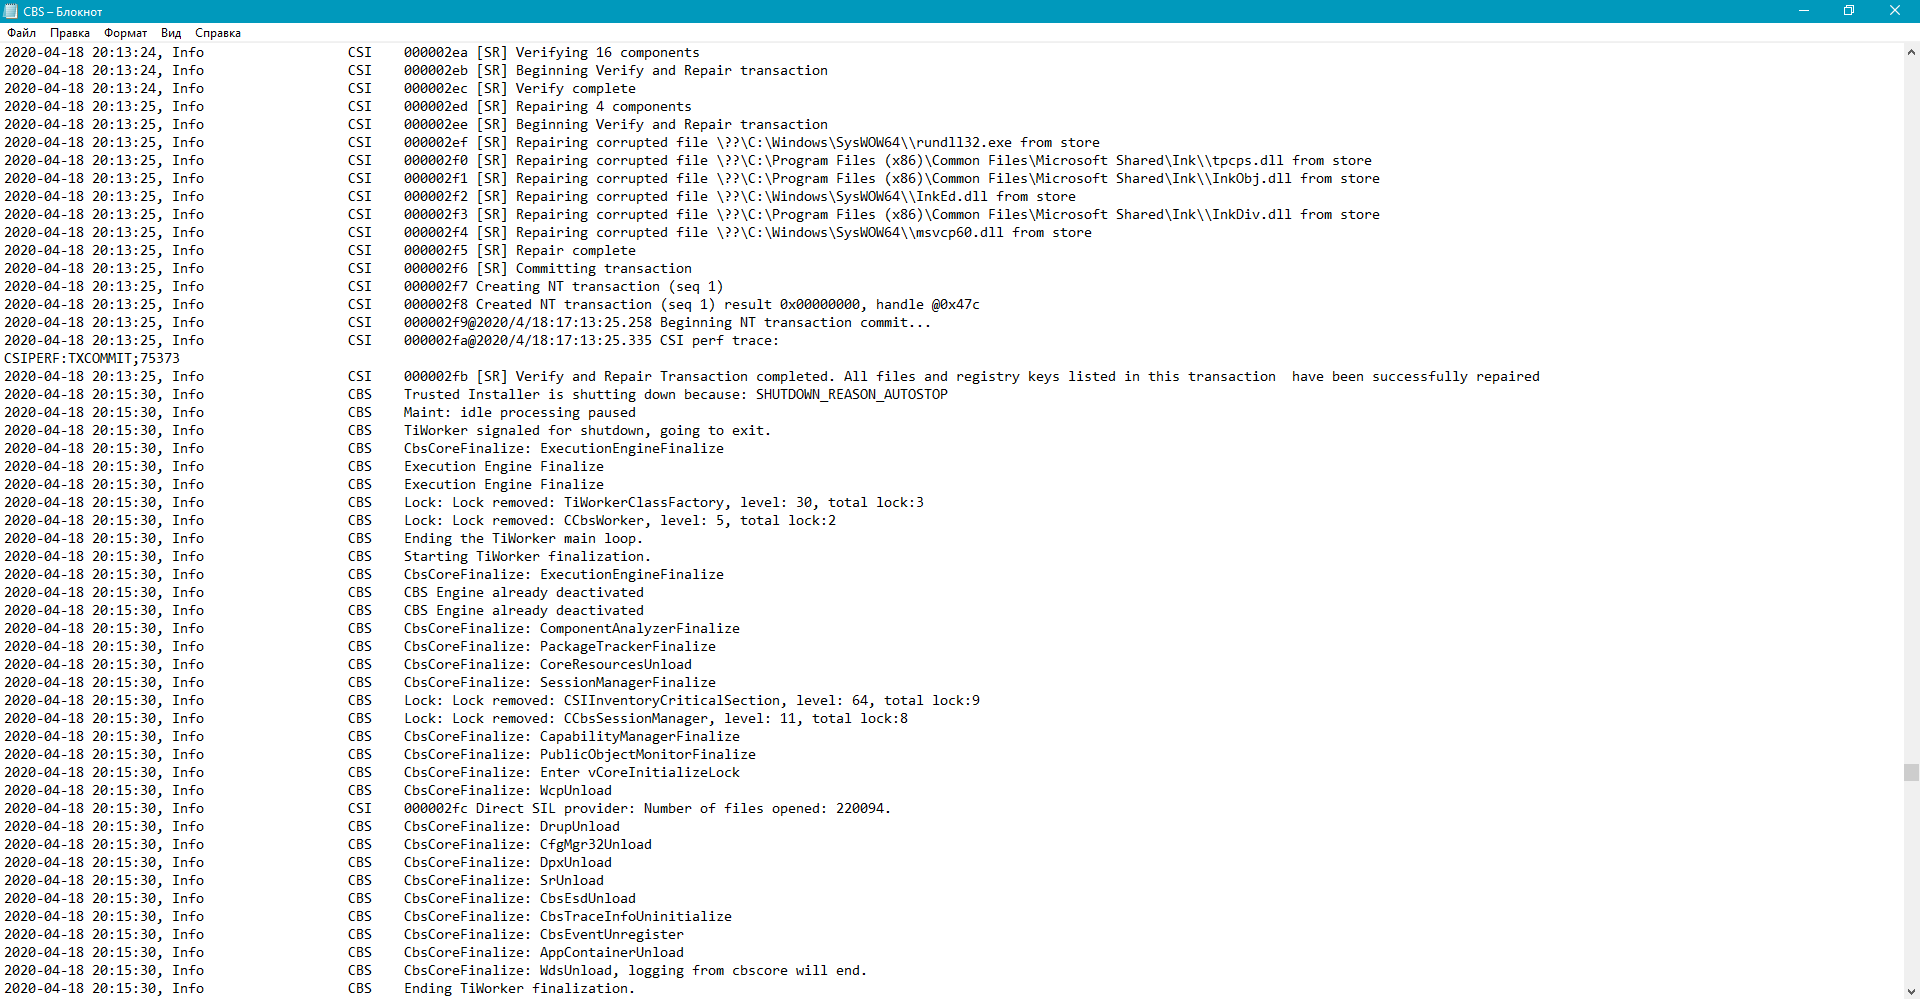Click 'CCbsSessionManager' in lock line
This screenshot has height=999, width=1920.
coord(635,719)
